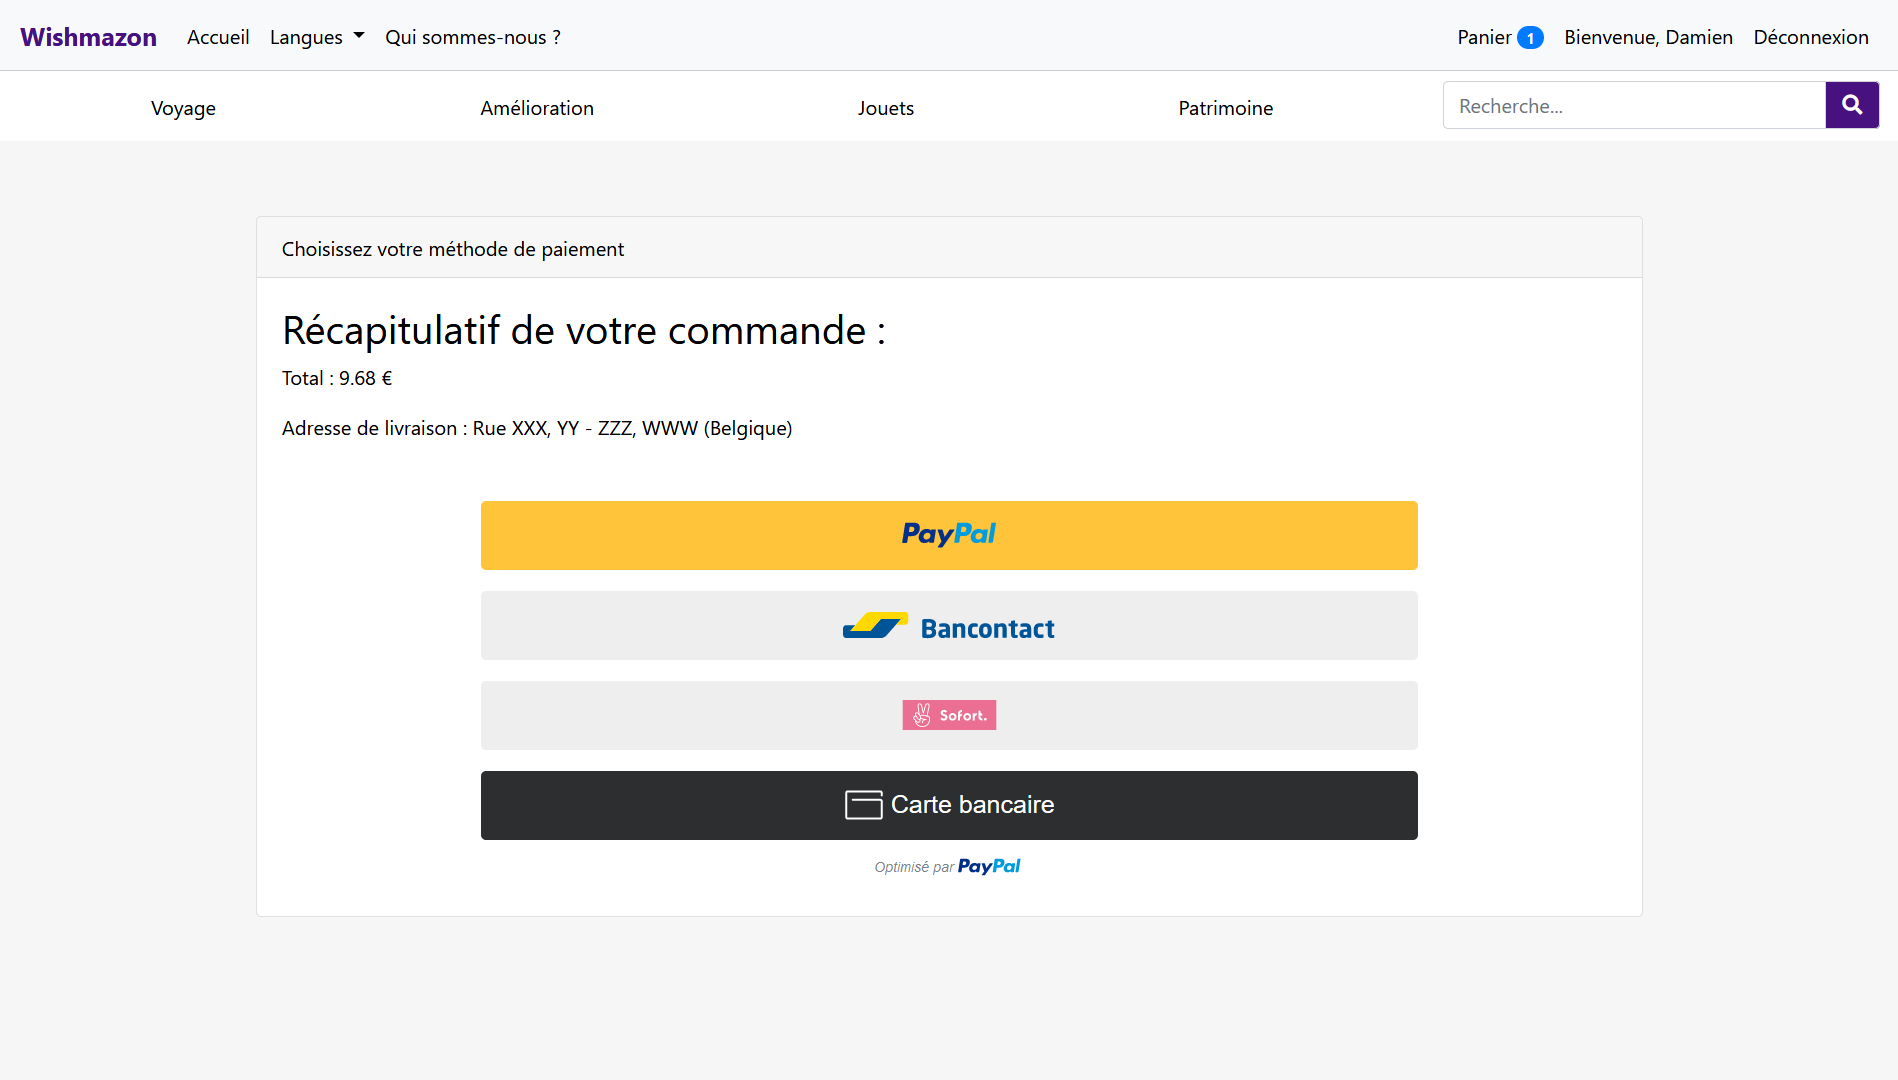The image size is (1898, 1080).
Task: Pay by Carte bancaire
Action: [949, 805]
